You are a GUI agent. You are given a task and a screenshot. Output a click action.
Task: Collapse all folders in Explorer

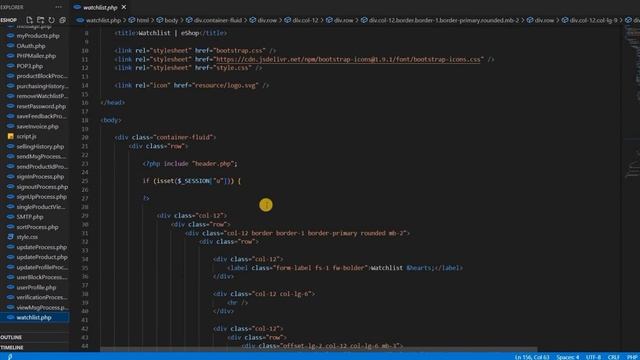click(x=62, y=20)
